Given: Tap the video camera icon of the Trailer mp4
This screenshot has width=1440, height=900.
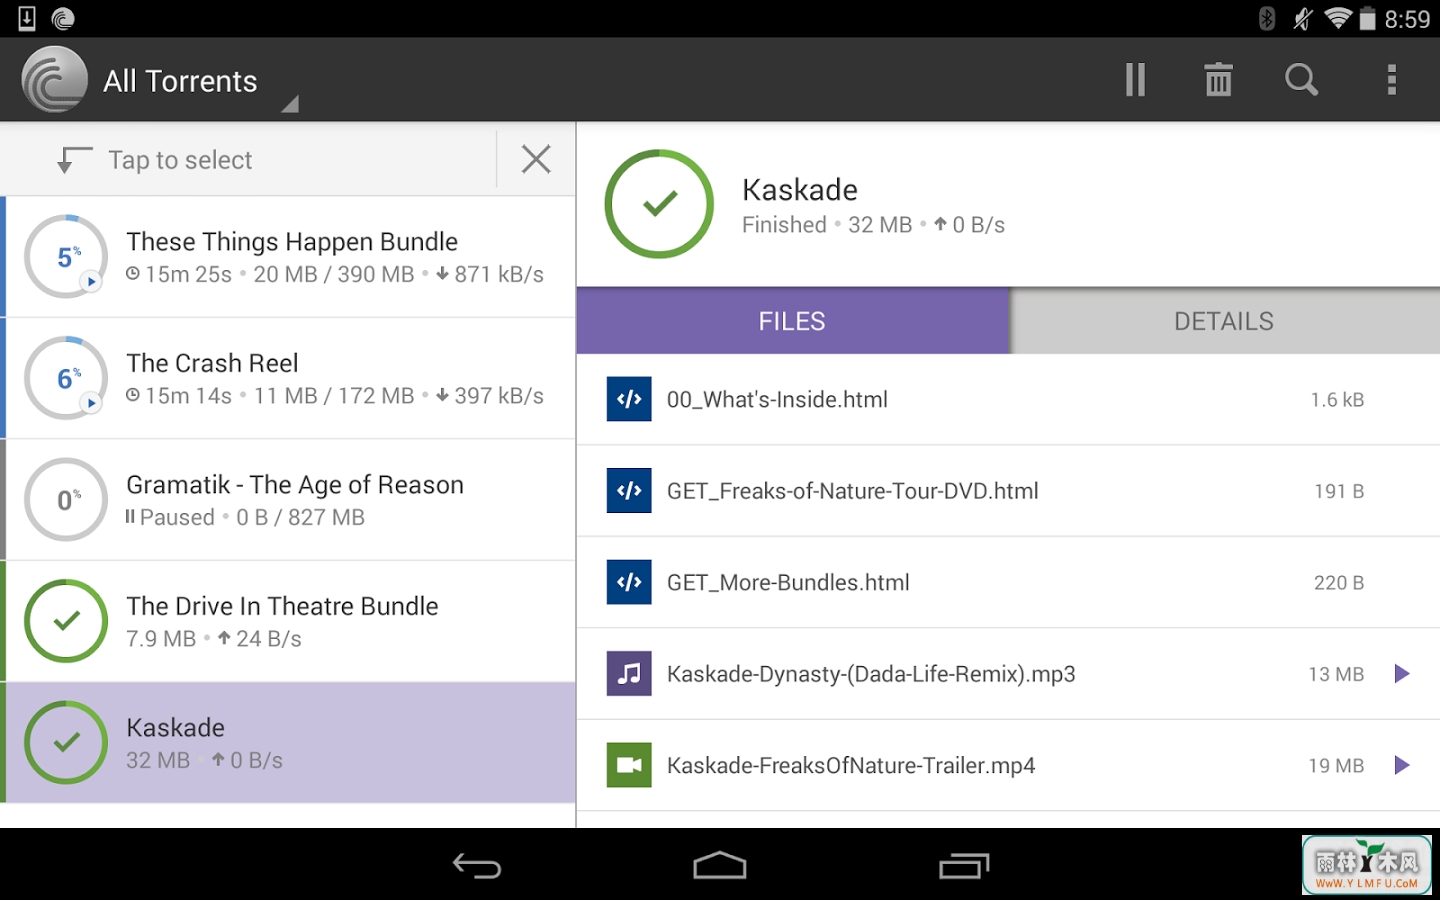Looking at the screenshot, I should tap(629, 765).
